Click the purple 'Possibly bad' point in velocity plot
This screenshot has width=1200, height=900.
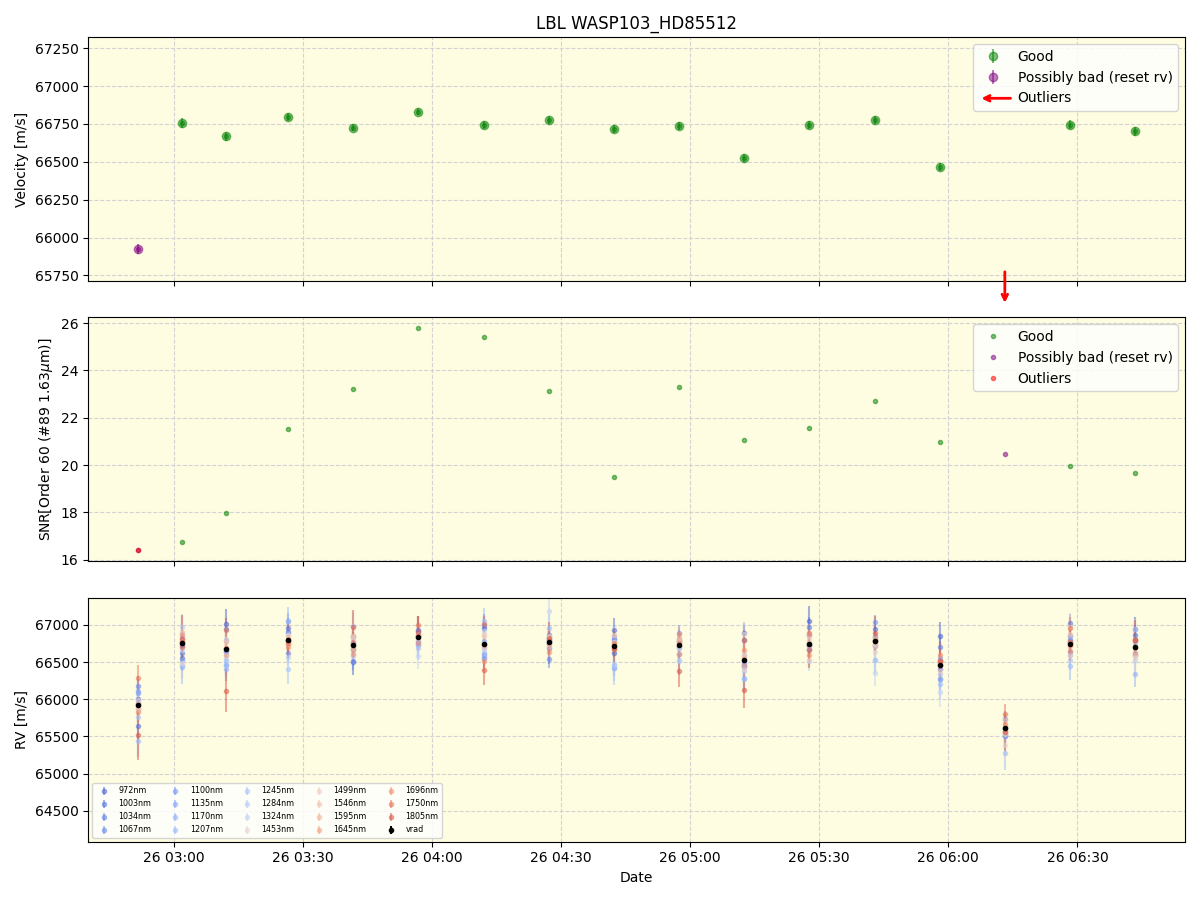pyautogui.click(x=138, y=249)
